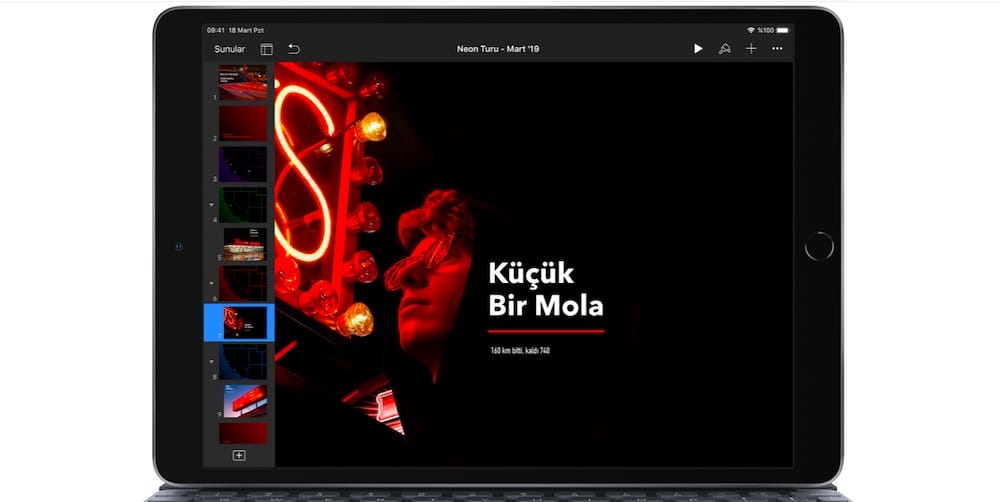Collapse the slide 8 group triangle
Viewport: 1000px width, 502px height.
(212, 362)
